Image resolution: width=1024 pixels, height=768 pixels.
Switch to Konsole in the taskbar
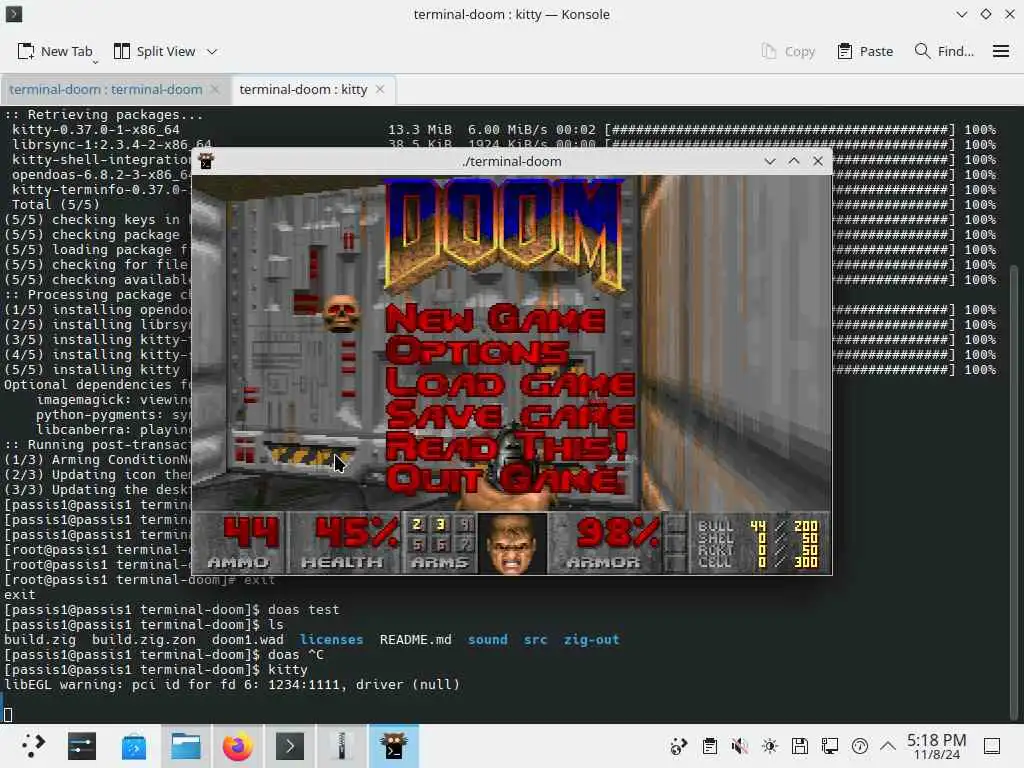[290, 746]
